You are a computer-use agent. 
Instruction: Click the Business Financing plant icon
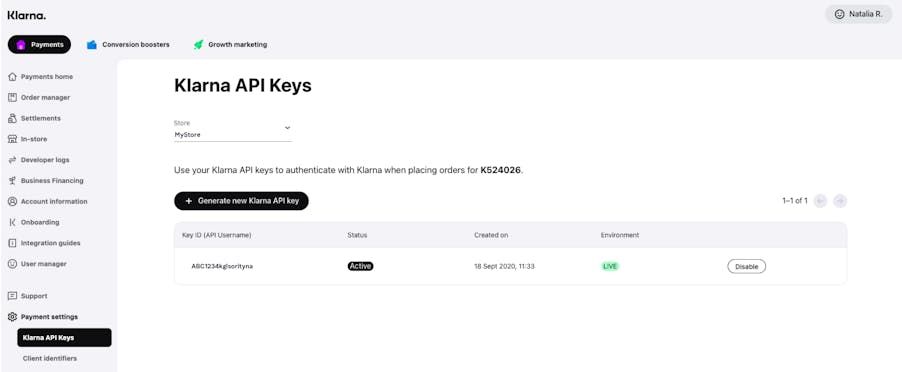pos(12,181)
